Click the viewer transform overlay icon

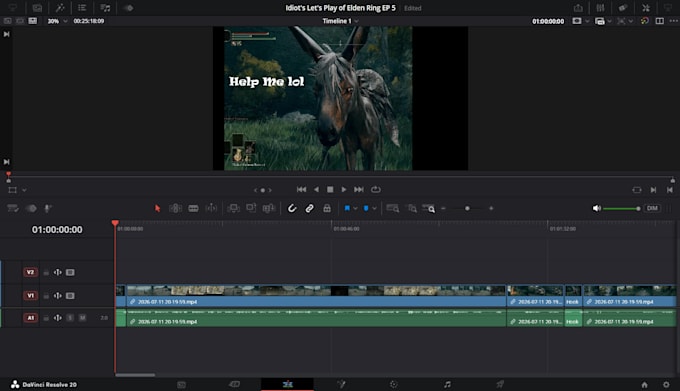coord(13,190)
